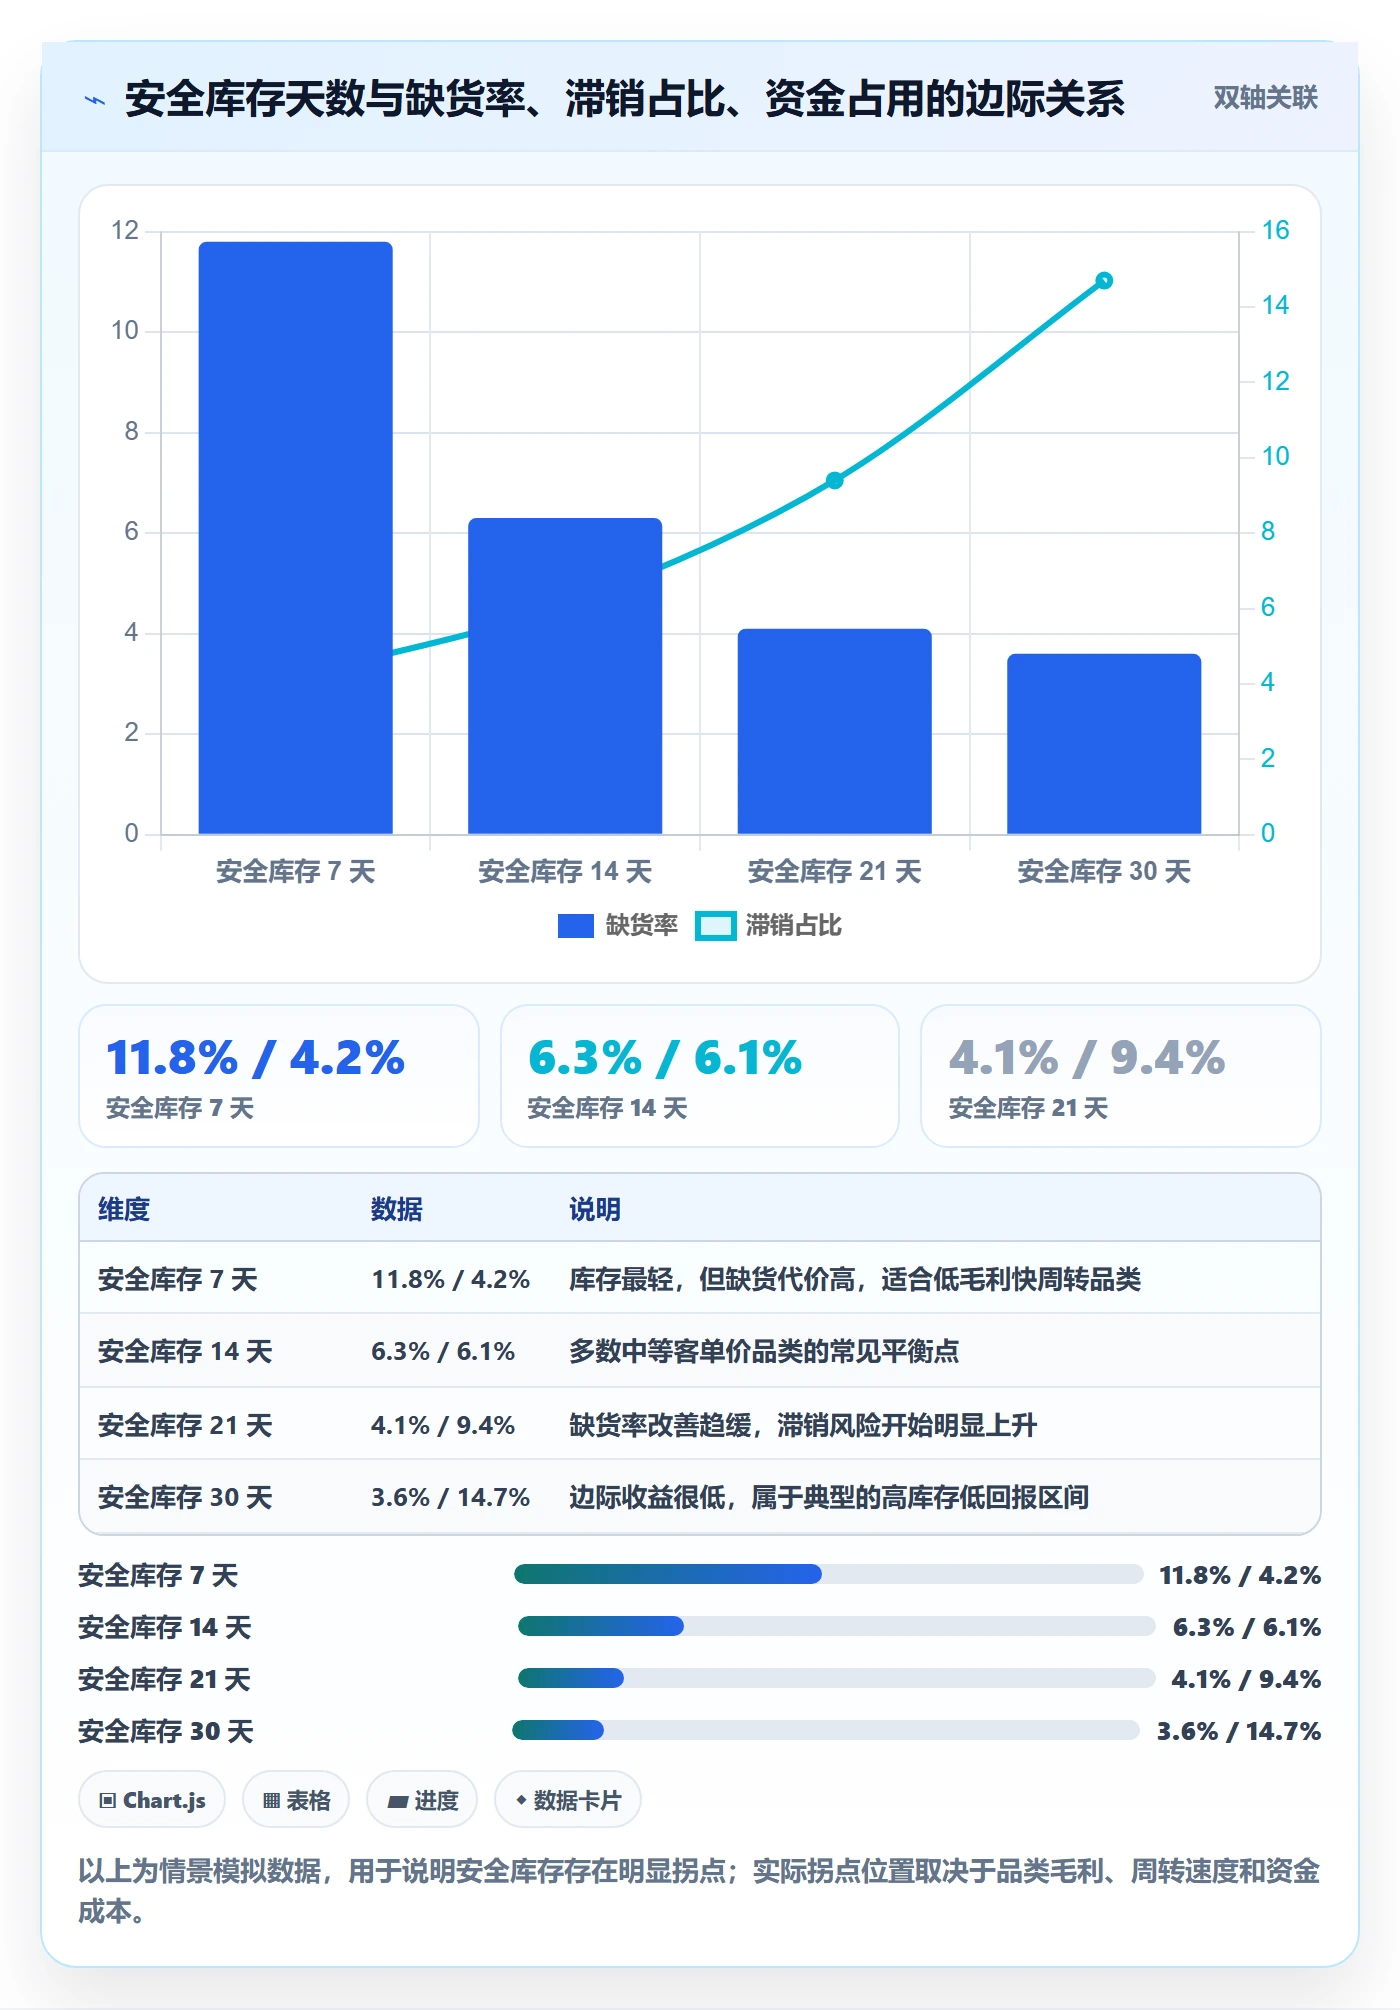Click the 滞销占比 legend label
Image resolution: width=1400 pixels, height=2010 pixels.
coord(793,926)
